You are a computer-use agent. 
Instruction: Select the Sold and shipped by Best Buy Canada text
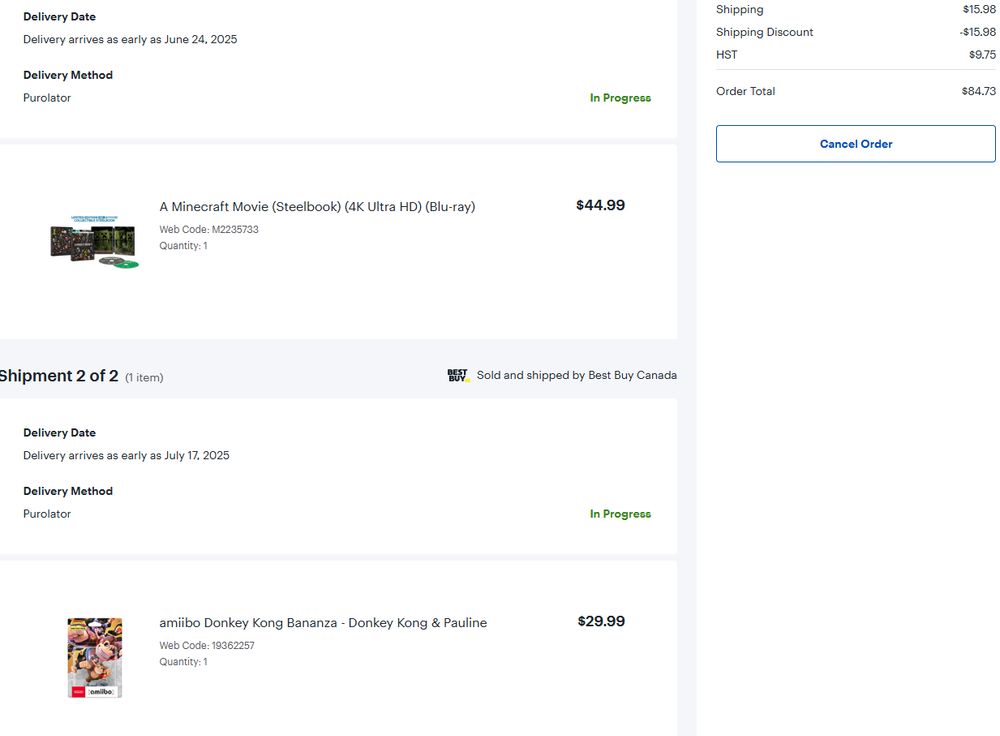point(576,376)
